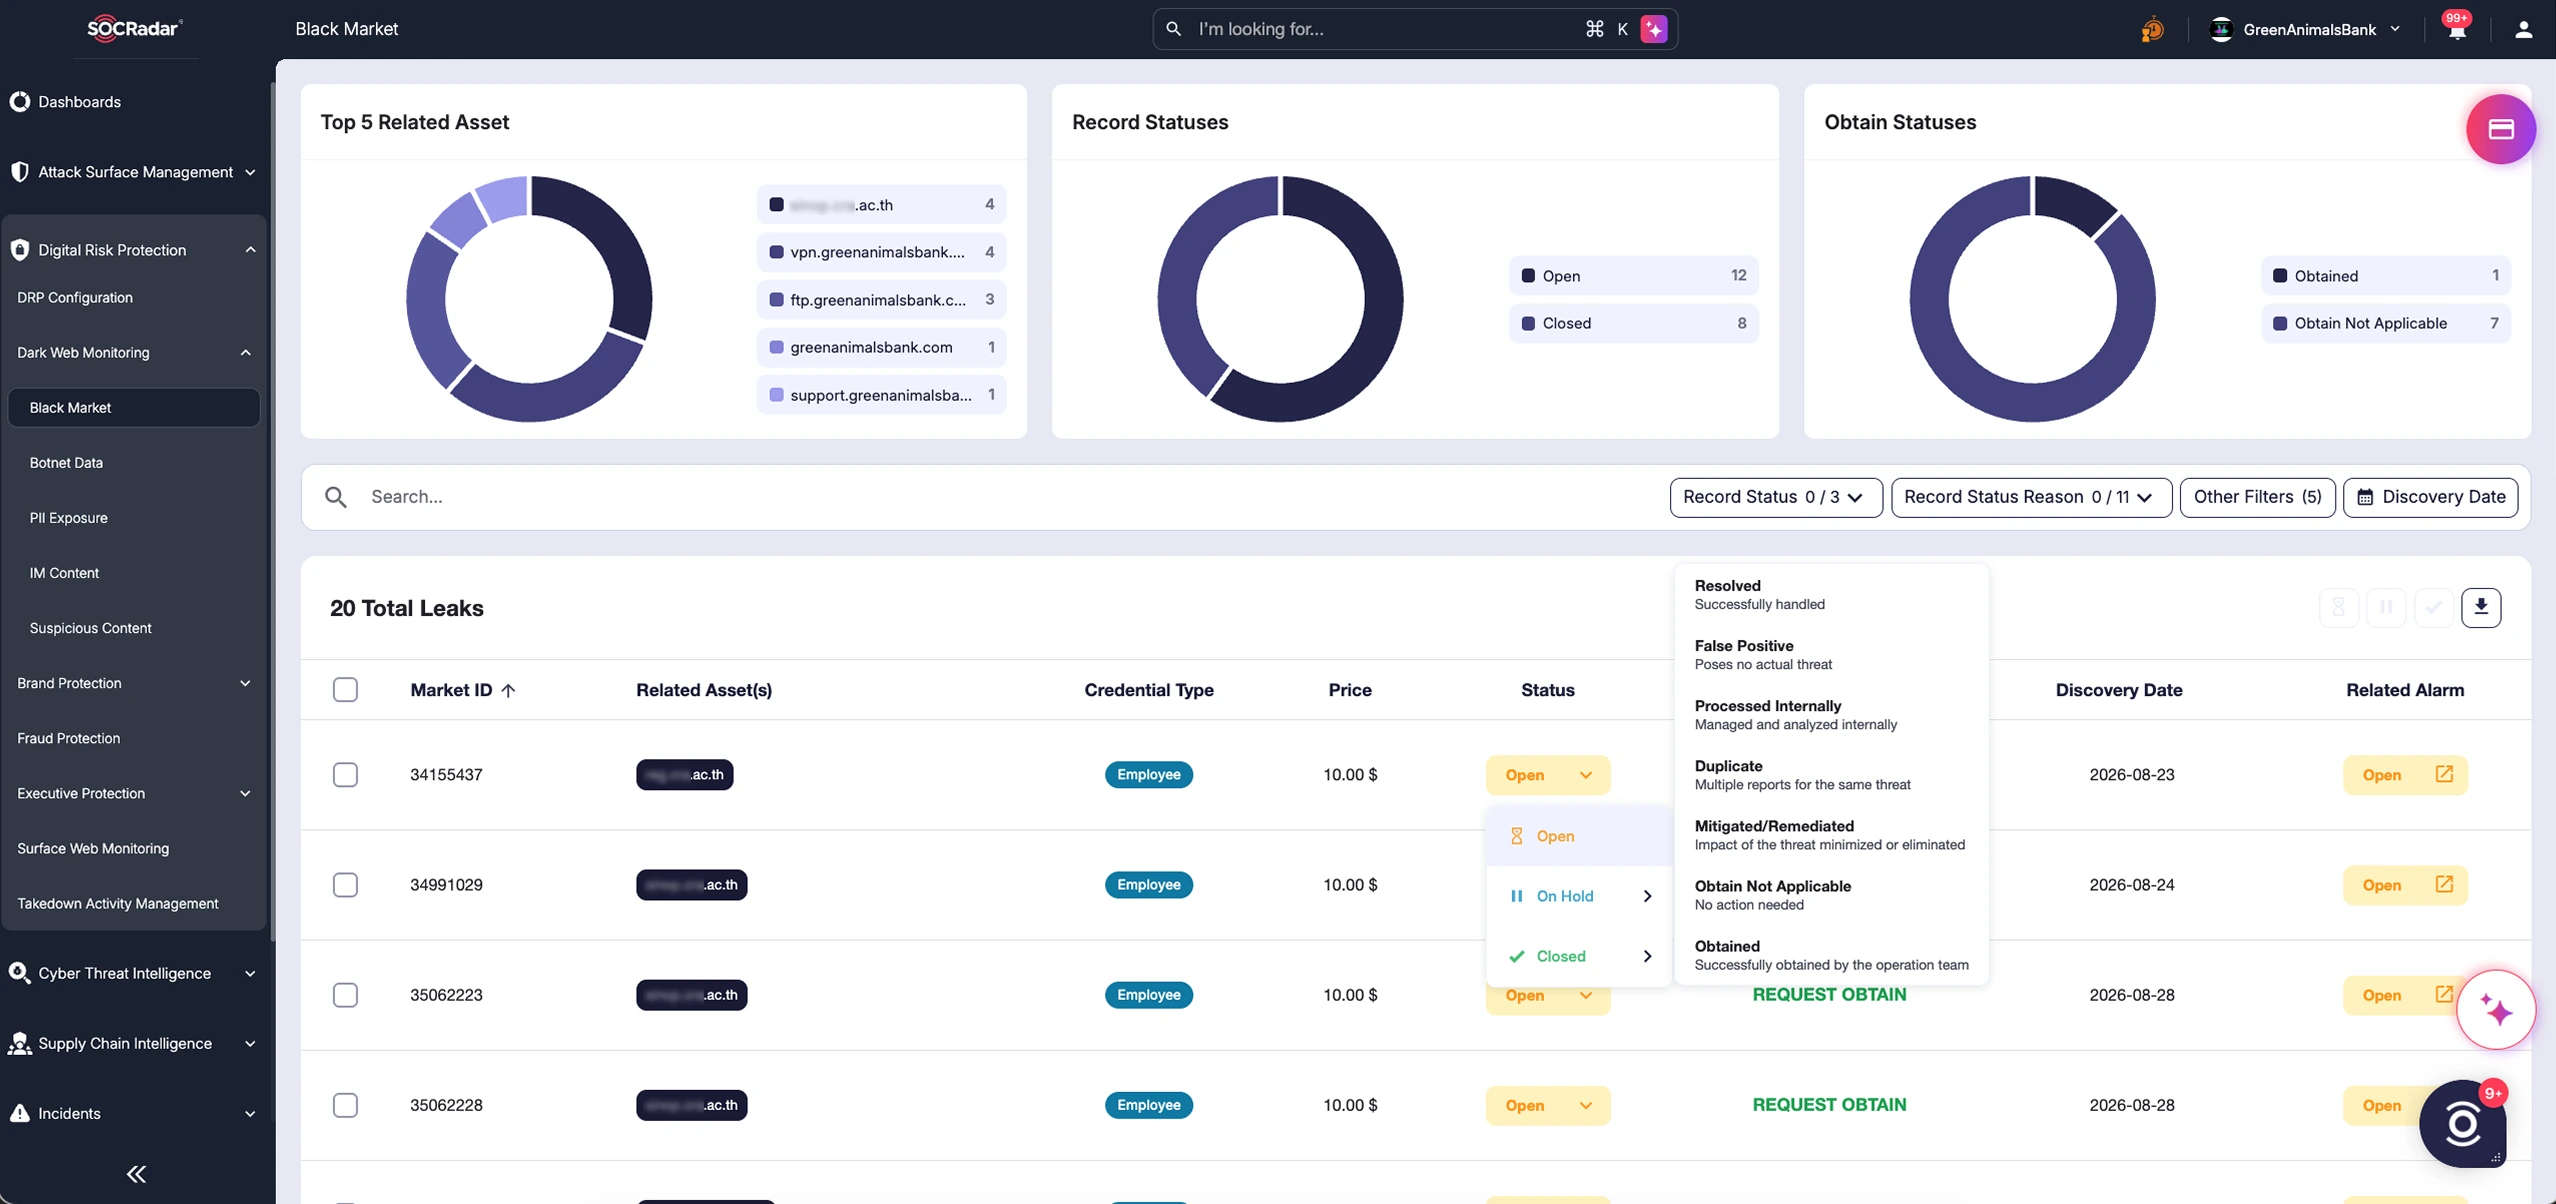Check the row for Market ID 35062228
This screenshot has height=1204, width=2556.
click(345, 1104)
